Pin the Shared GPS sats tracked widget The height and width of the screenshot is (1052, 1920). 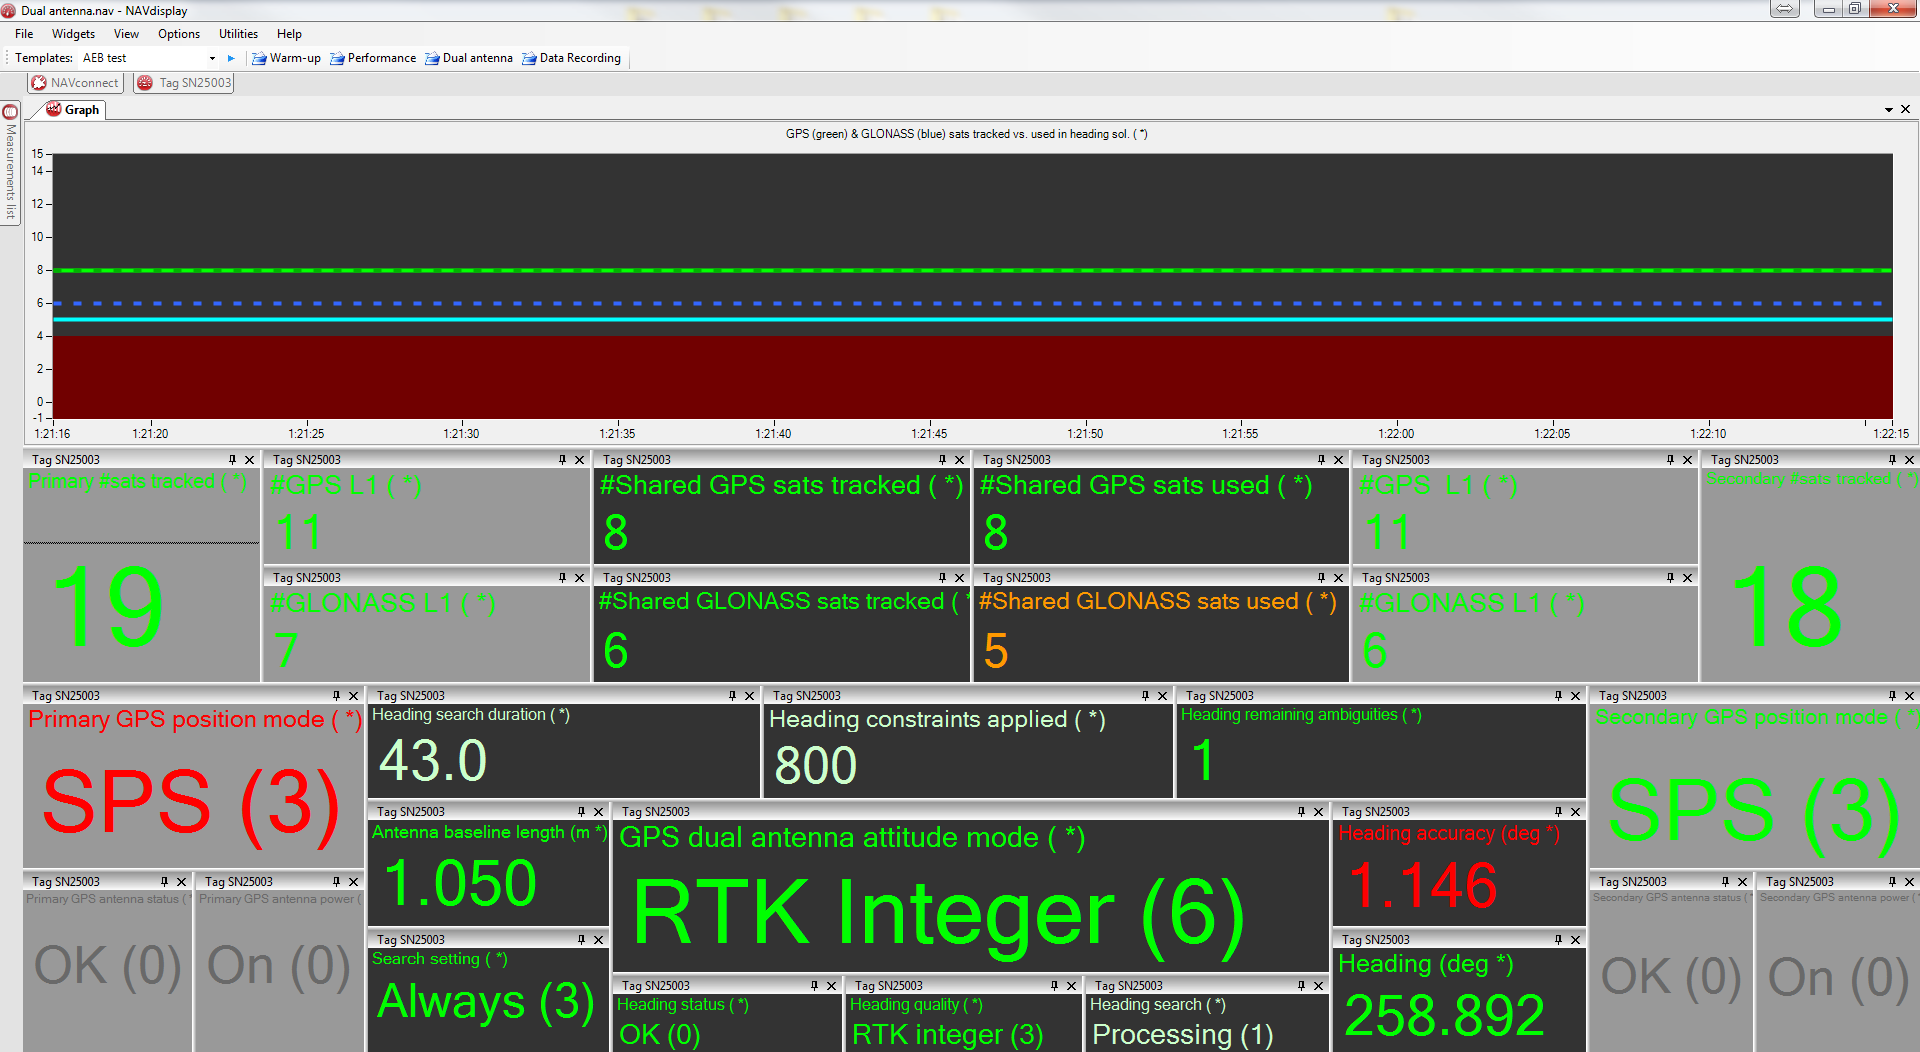pos(942,460)
